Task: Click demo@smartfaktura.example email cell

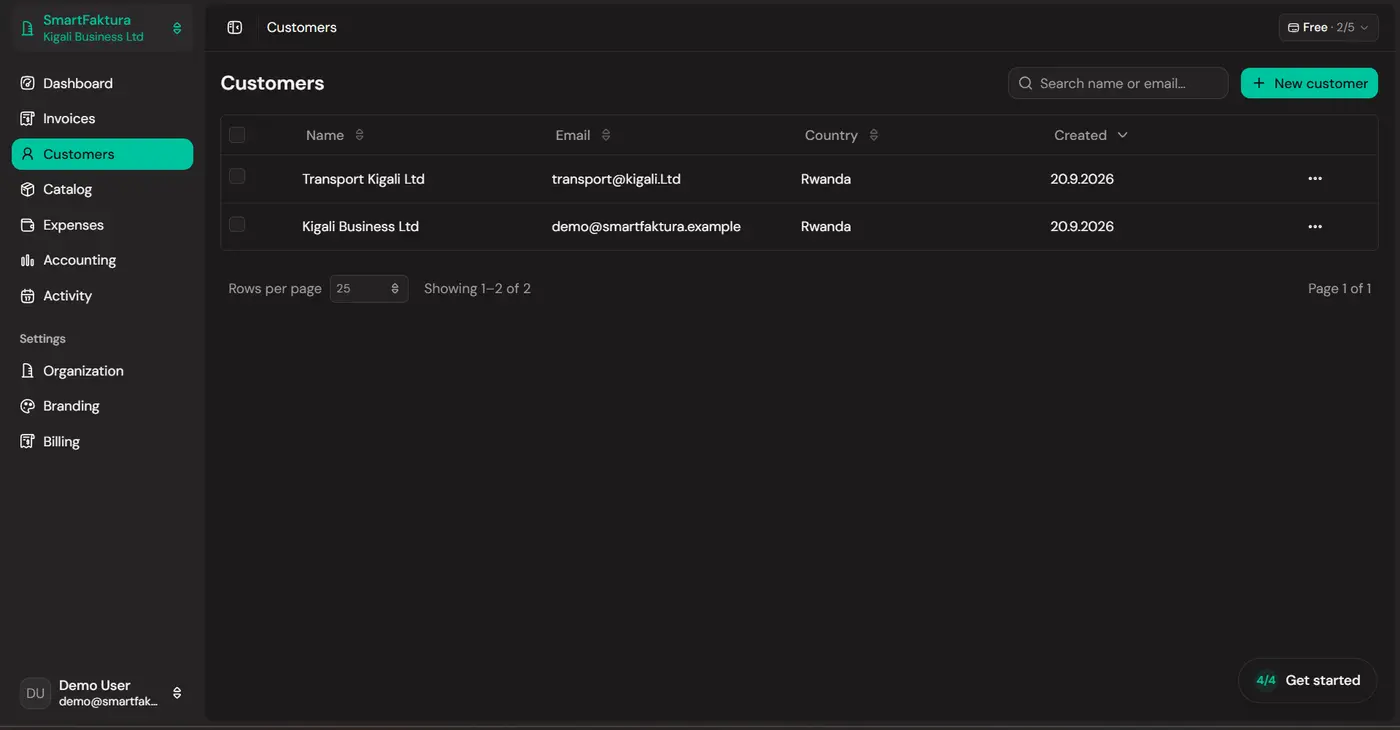Action: tap(646, 227)
